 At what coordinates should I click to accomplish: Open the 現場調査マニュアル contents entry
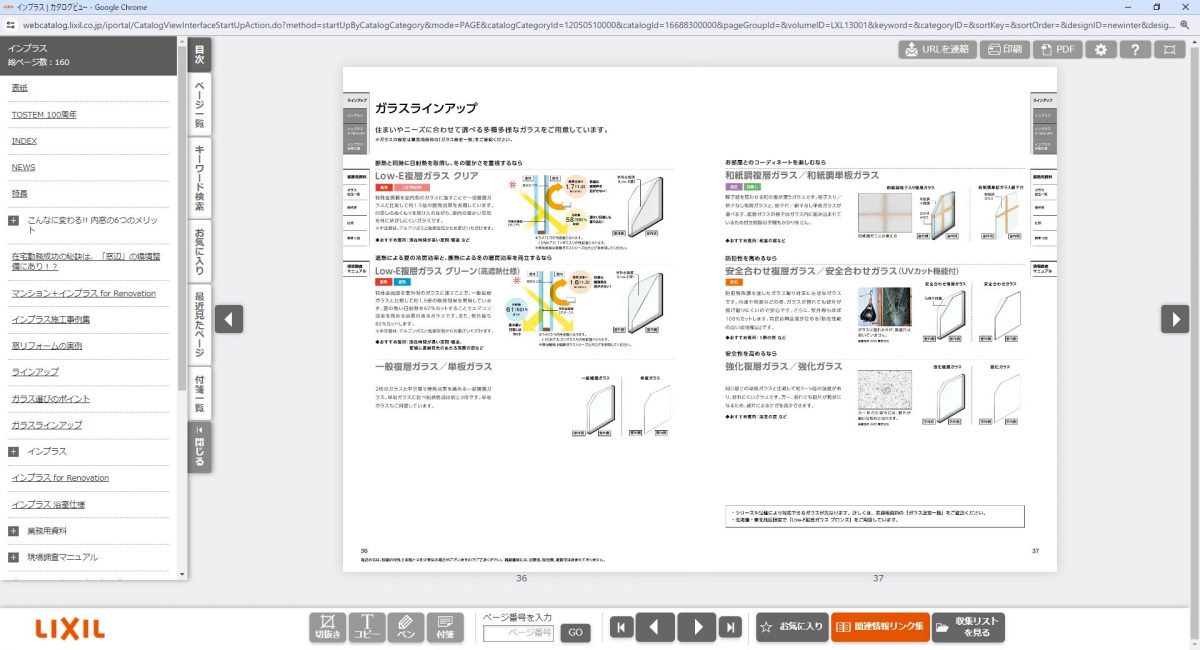[x=62, y=557]
